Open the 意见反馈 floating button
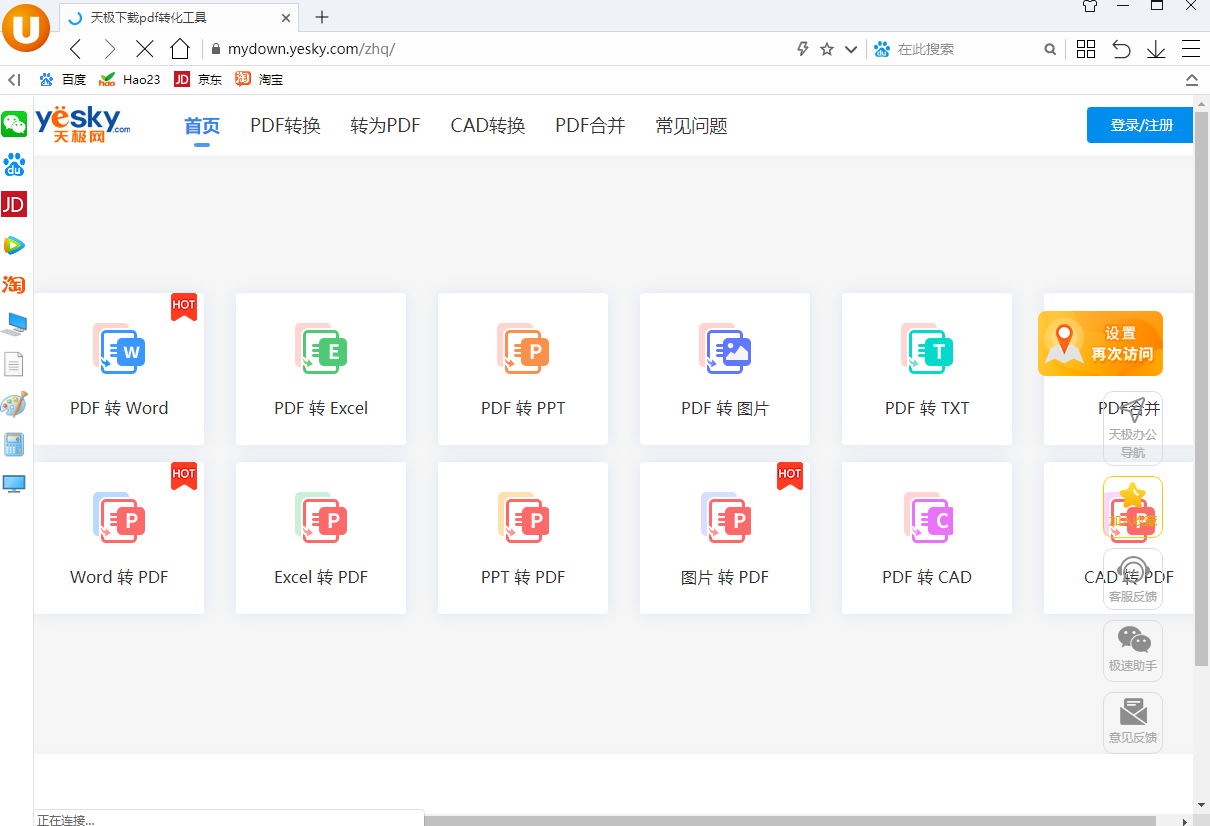The height and width of the screenshot is (826, 1210). point(1133,723)
